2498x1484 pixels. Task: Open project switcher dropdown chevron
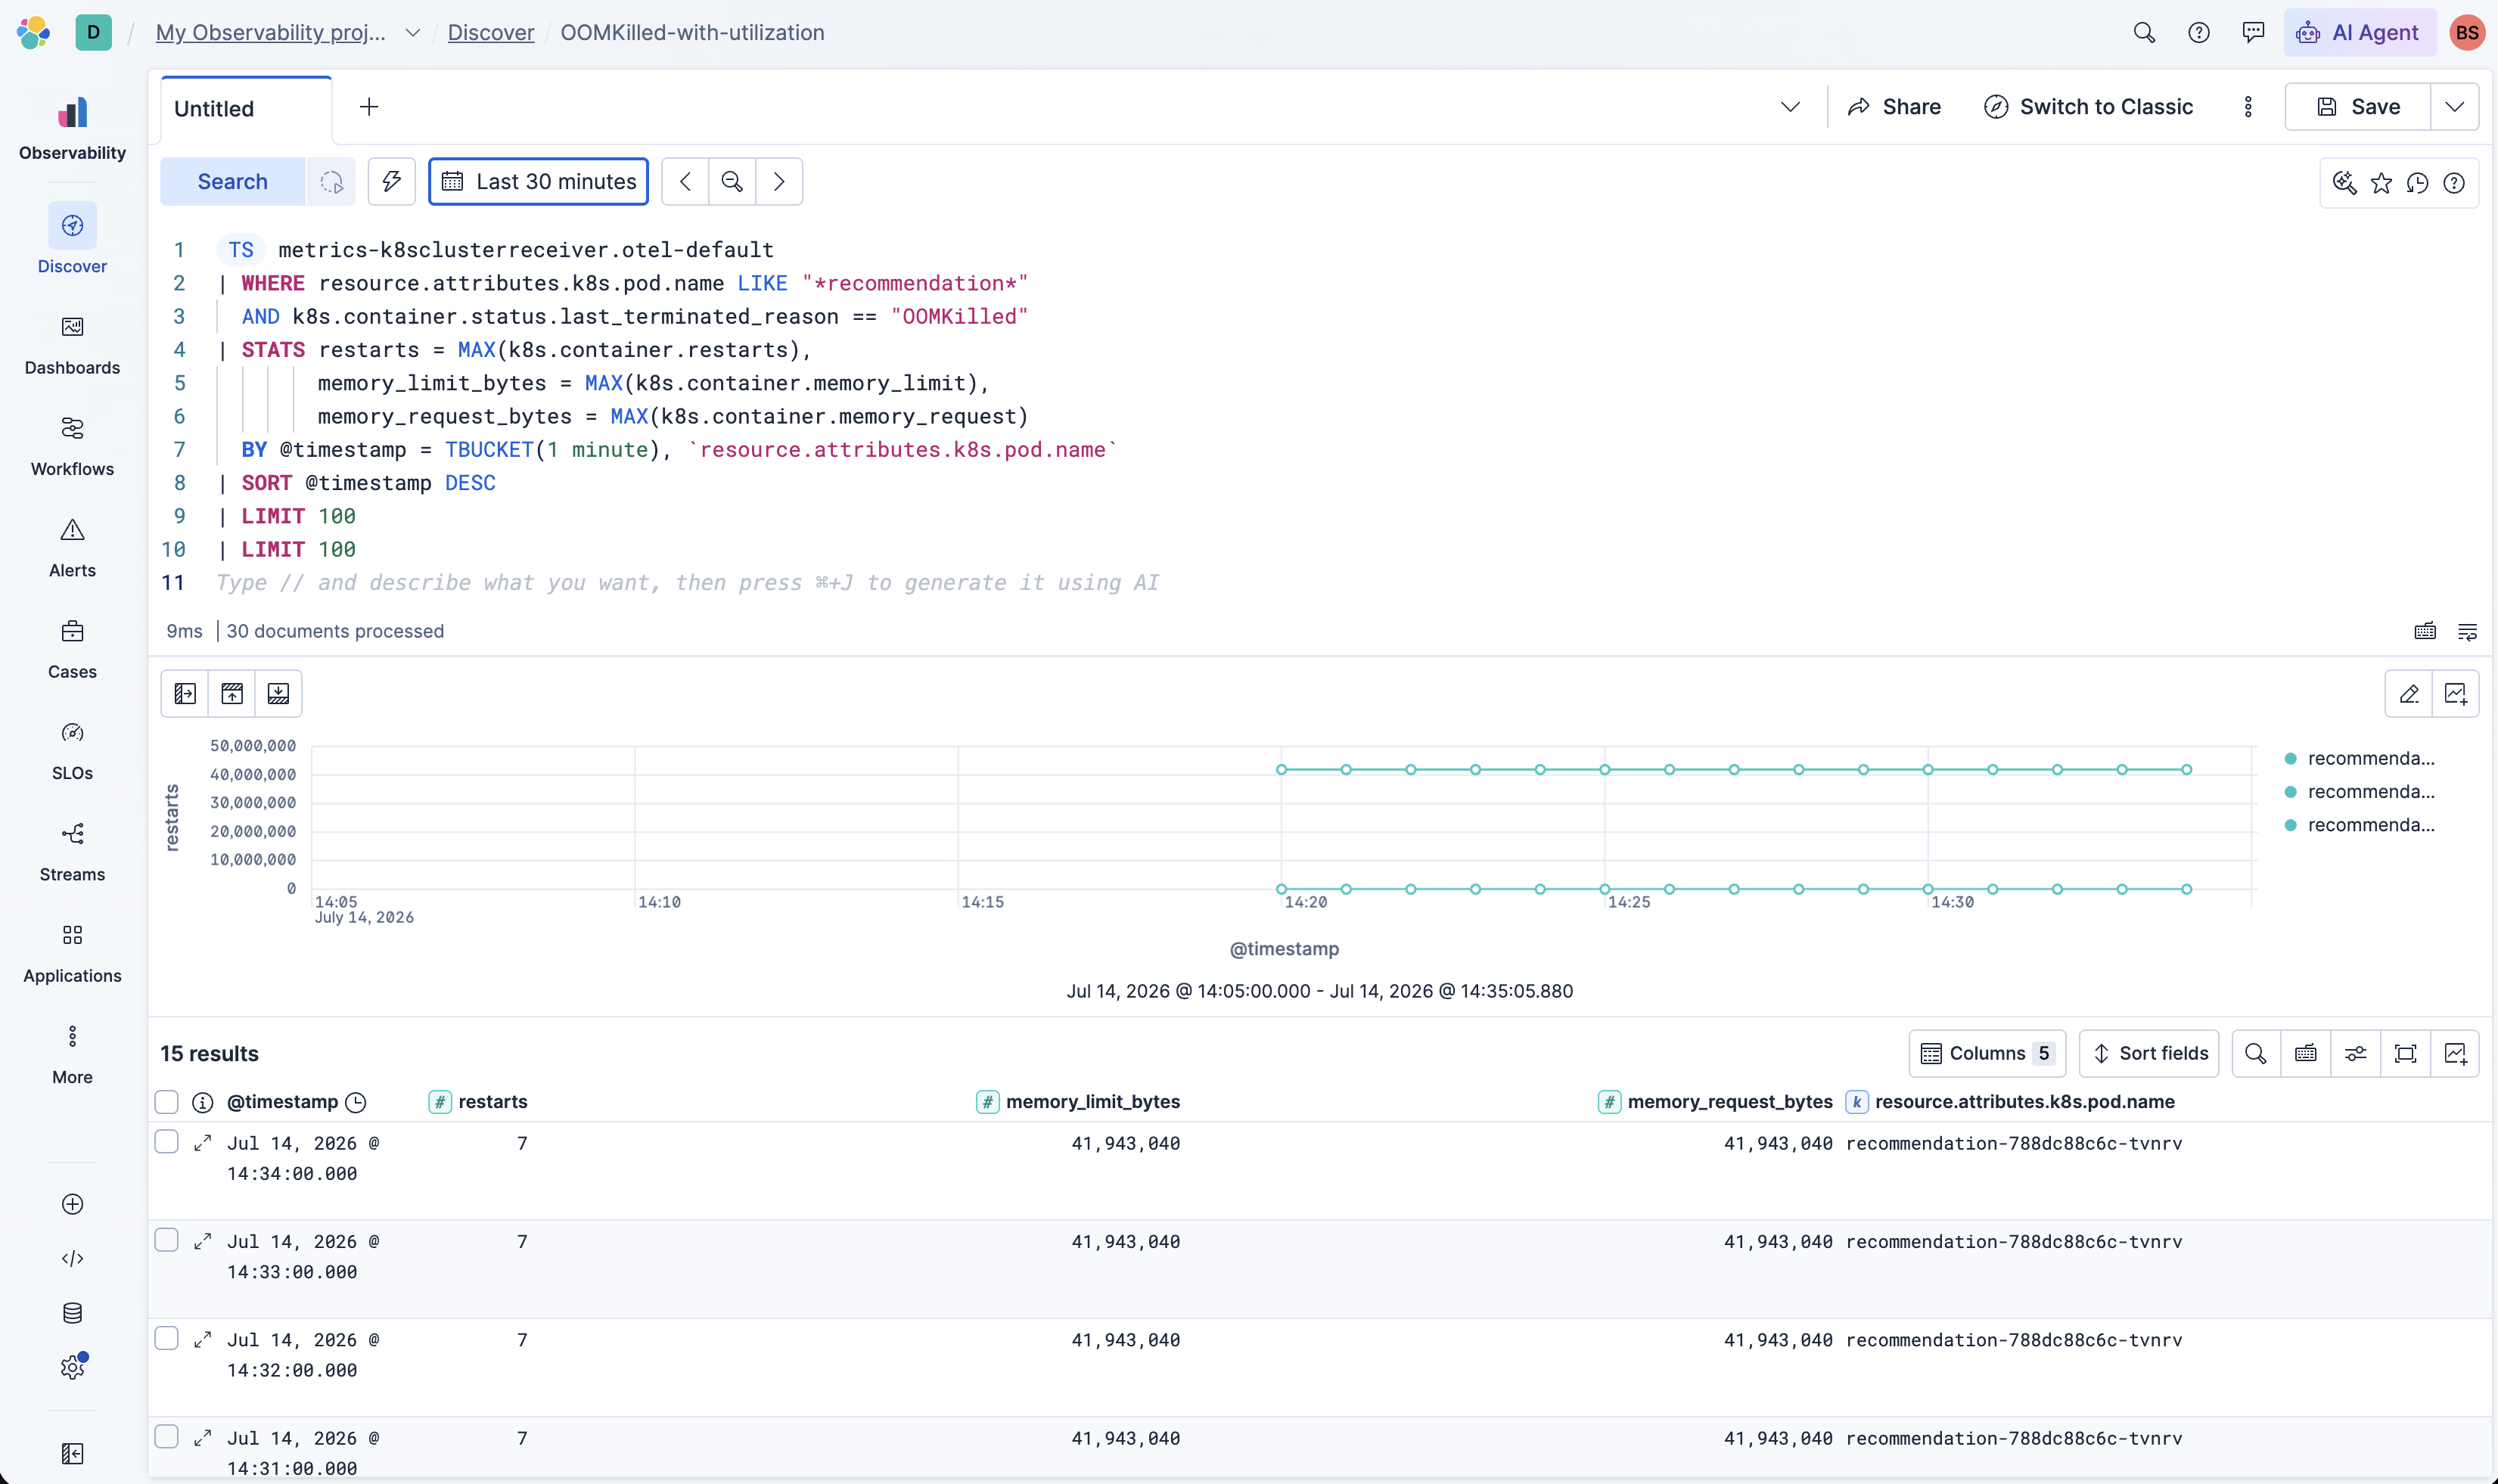pos(412,32)
